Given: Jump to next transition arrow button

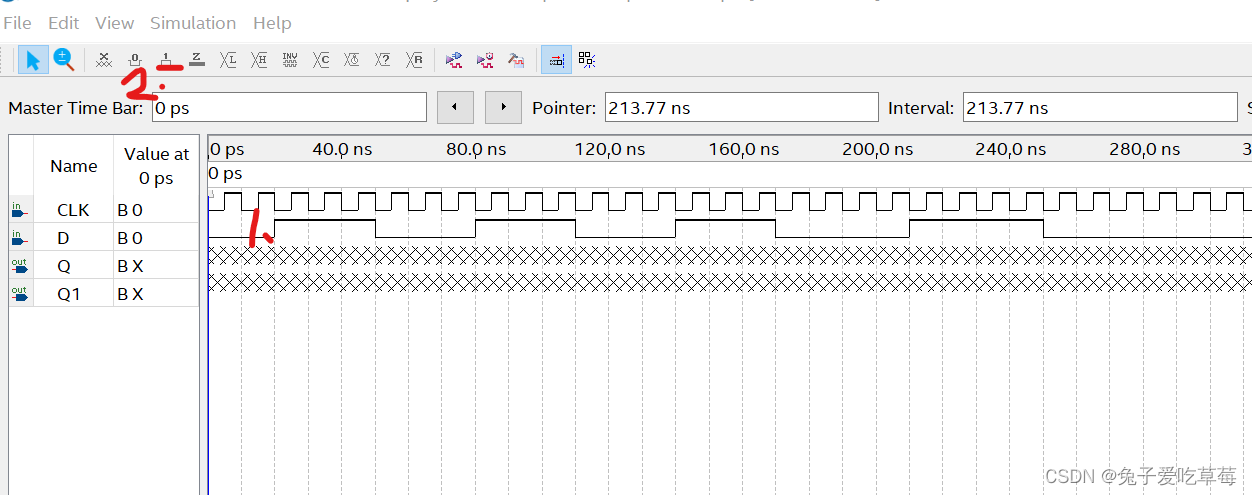Looking at the screenshot, I should tap(503, 107).
